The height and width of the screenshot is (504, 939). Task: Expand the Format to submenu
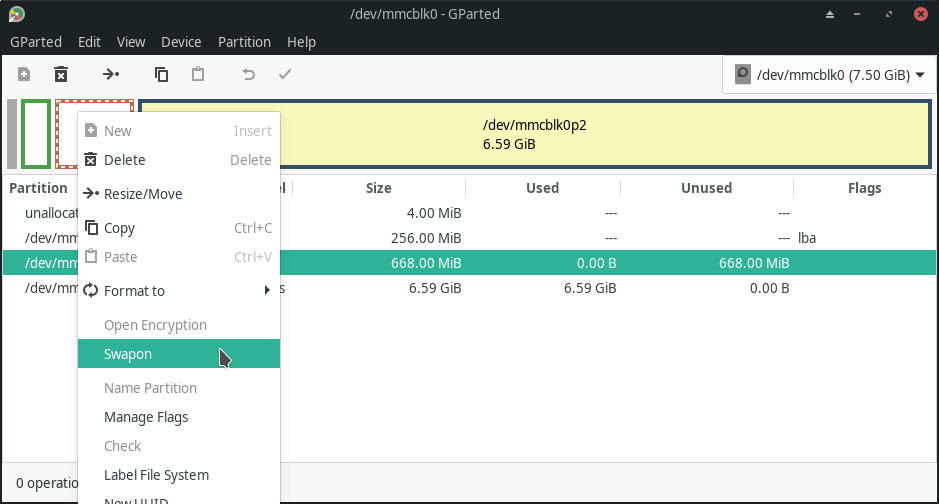pyautogui.click(x=178, y=291)
